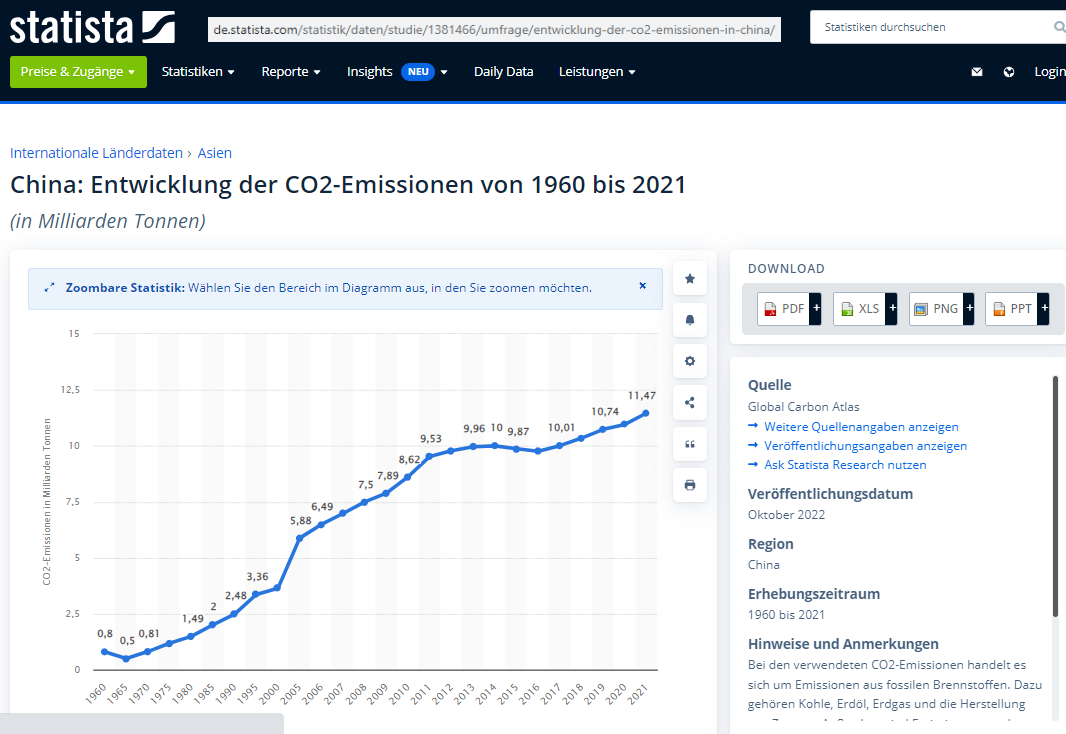The width and height of the screenshot is (1066, 734).
Task: Expand the Preise & Zugänge dropdown
Action: pos(78,72)
